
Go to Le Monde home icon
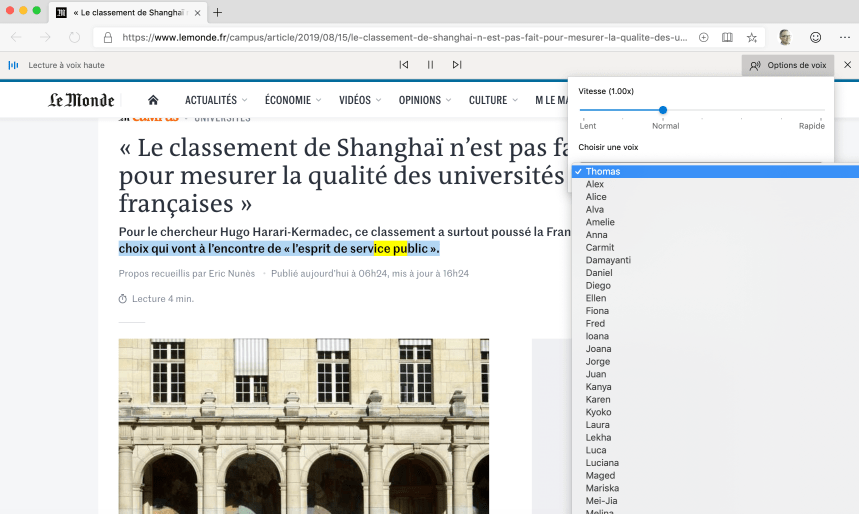tap(153, 100)
